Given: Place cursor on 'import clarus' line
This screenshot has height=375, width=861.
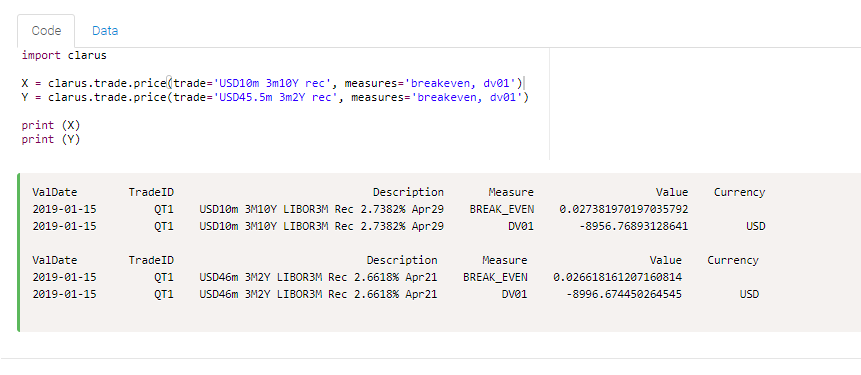Looking at the screenshot, I should pos(64,55).
